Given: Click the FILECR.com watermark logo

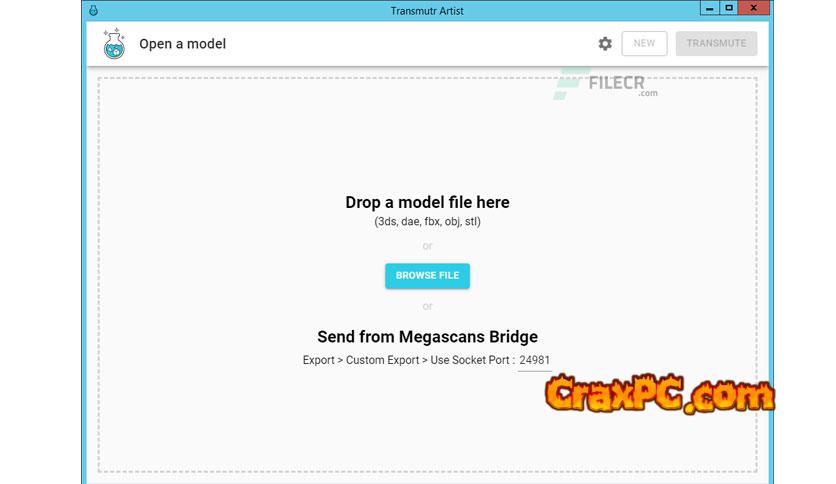Looking at the screenshot, I should pyautogui.click(x=606, y=84).
